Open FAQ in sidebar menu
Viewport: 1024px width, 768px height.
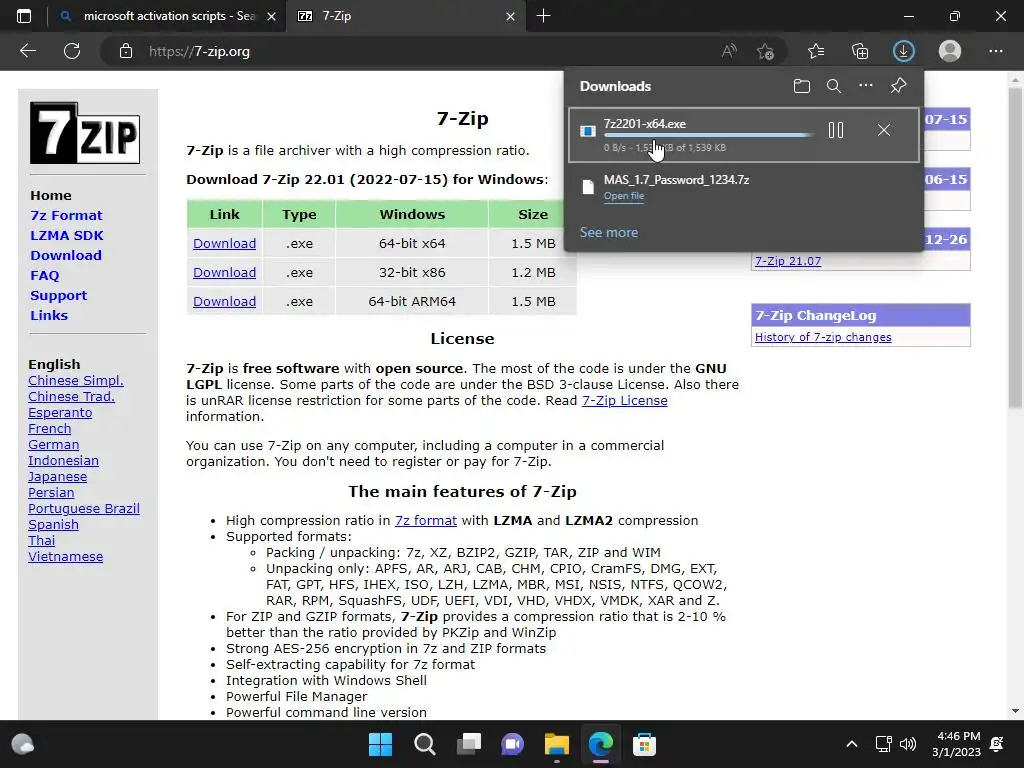44,276
